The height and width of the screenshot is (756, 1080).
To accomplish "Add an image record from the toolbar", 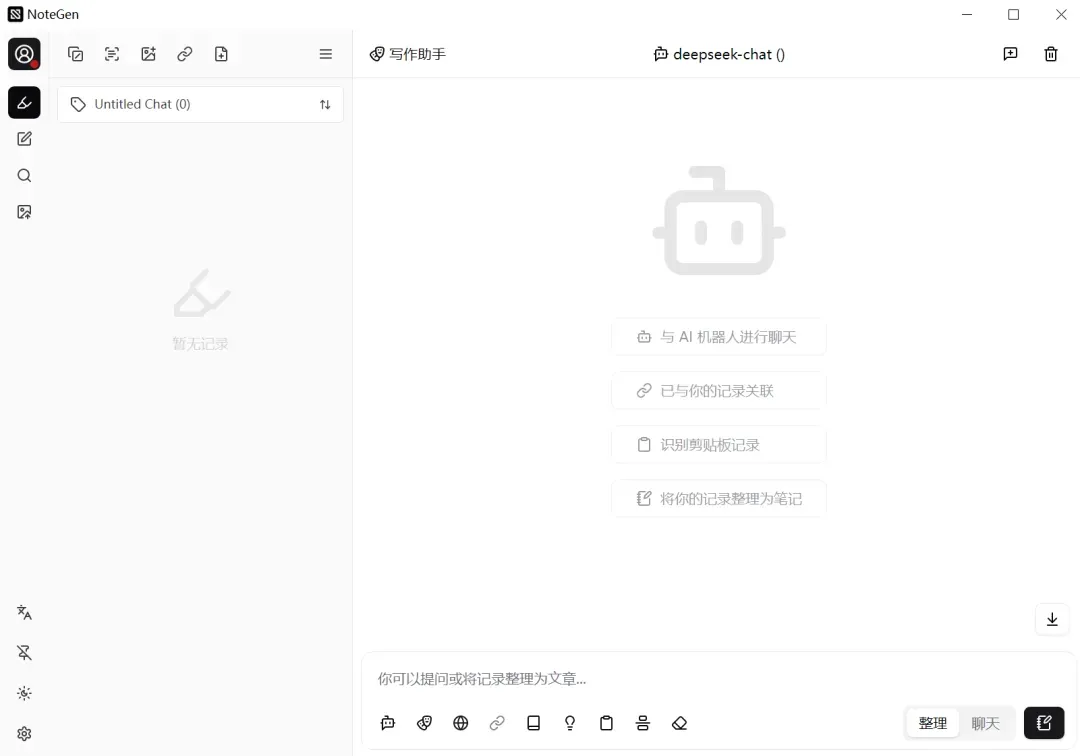I will (x=149, y=54).
